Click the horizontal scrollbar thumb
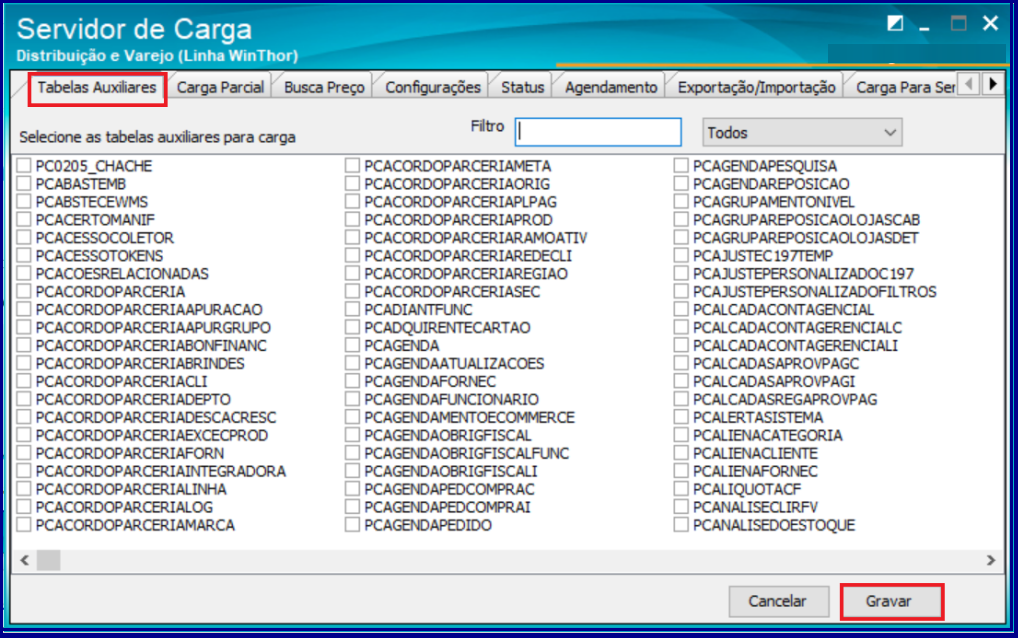1018x638 pixels. coord(49,559)
